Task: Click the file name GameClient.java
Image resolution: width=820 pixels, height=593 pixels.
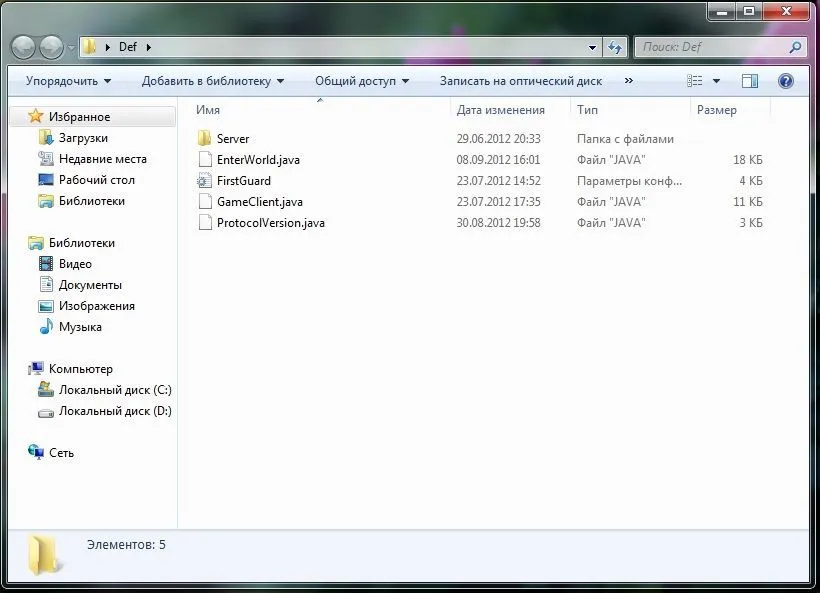Action: 260,201
